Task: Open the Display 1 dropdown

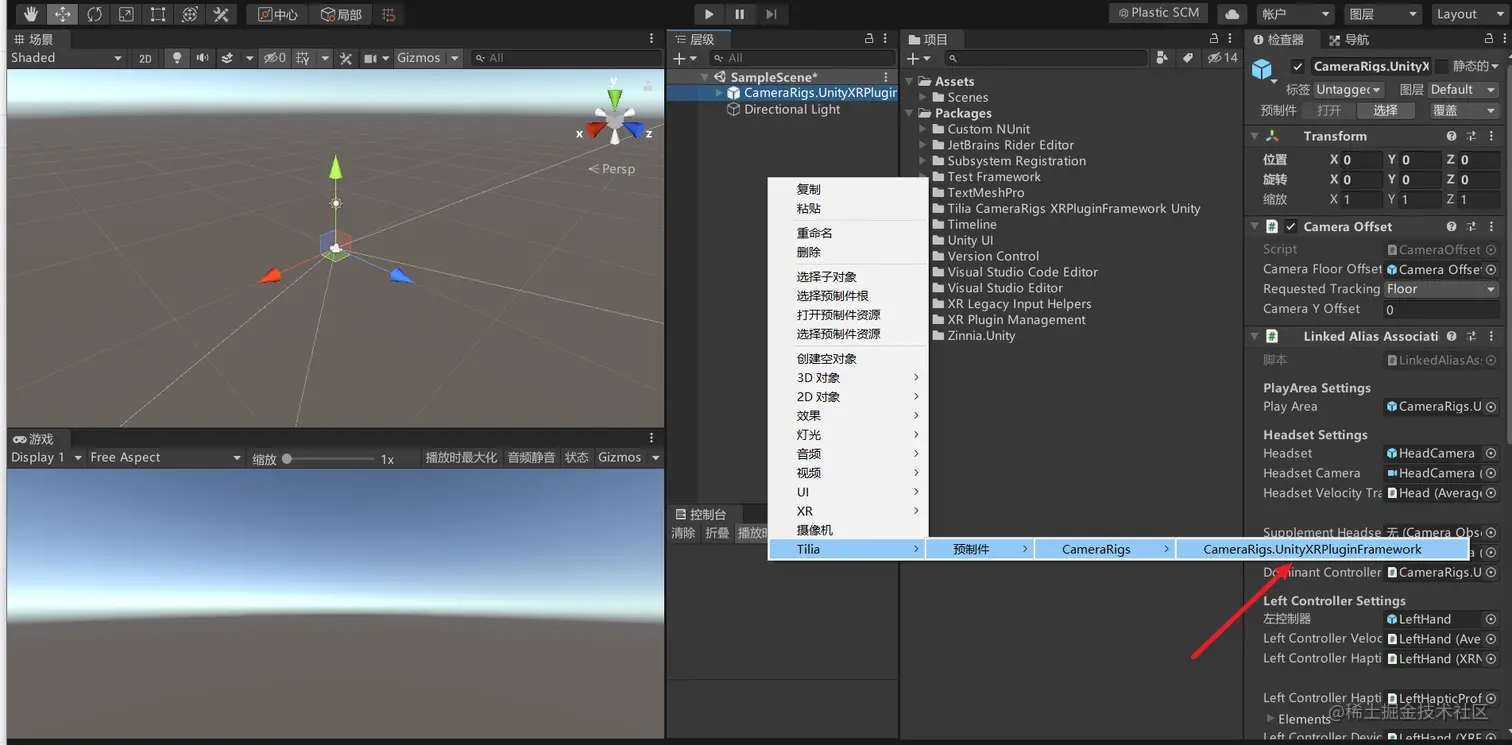Action: pyautogui.click(x=46, y=458)
